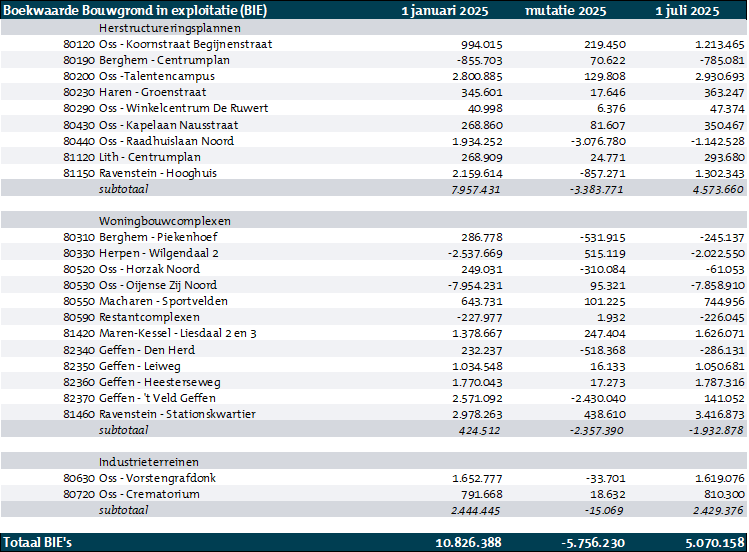The height and width of the screenshot is (552, 749).
Task: Click the 'Oss - Raadhuislaan Noord' project name
Action: (x=166, y=141)
